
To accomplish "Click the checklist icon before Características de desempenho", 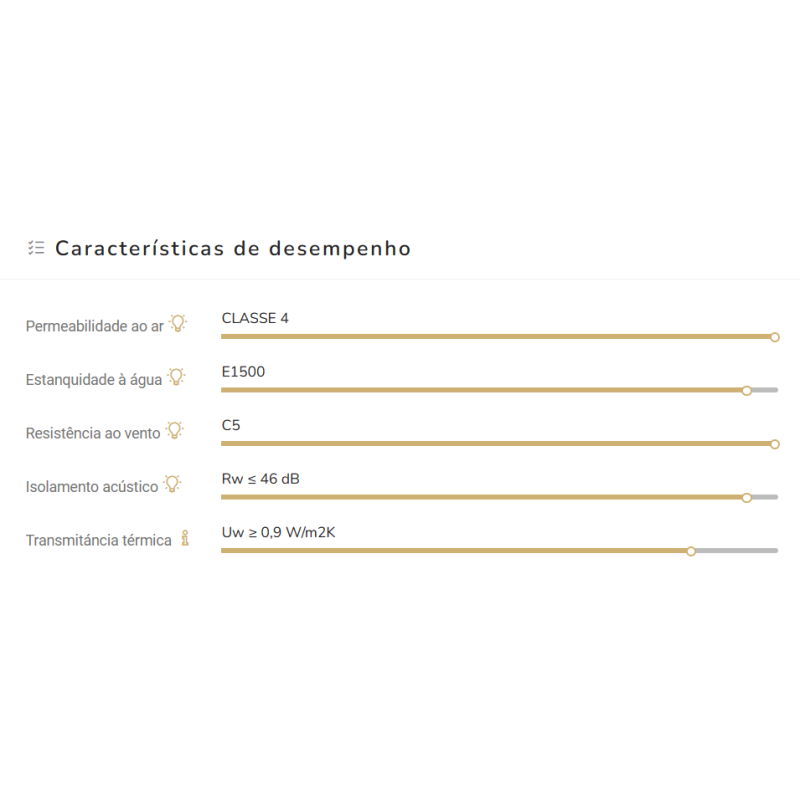I will tap(36, 248).
